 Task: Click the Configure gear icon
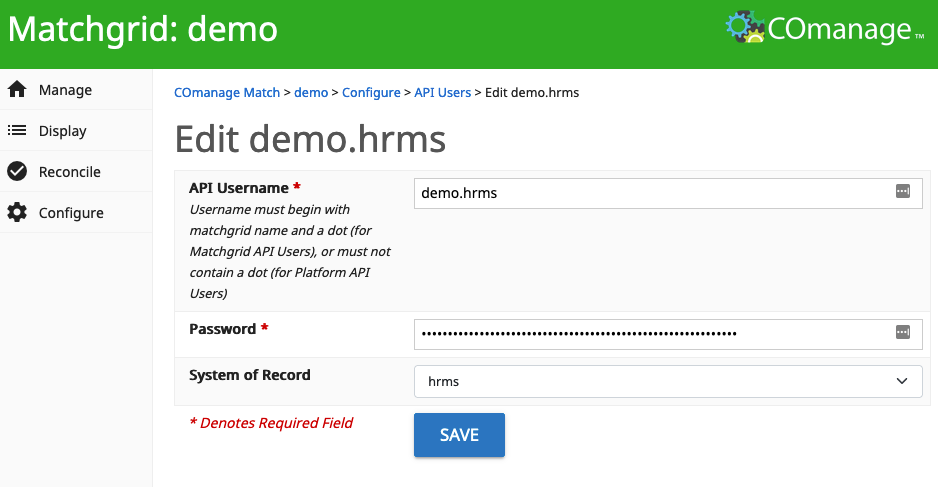coord(17,212)
